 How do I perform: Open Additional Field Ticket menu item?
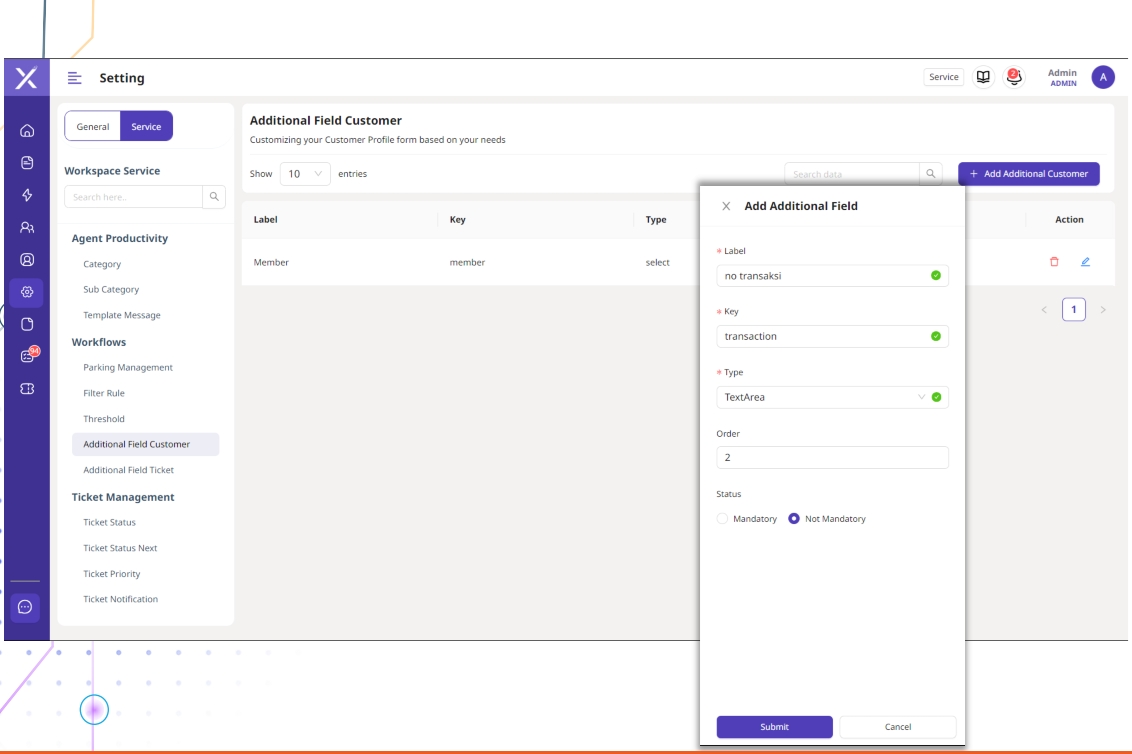click(x=128, y=470)
